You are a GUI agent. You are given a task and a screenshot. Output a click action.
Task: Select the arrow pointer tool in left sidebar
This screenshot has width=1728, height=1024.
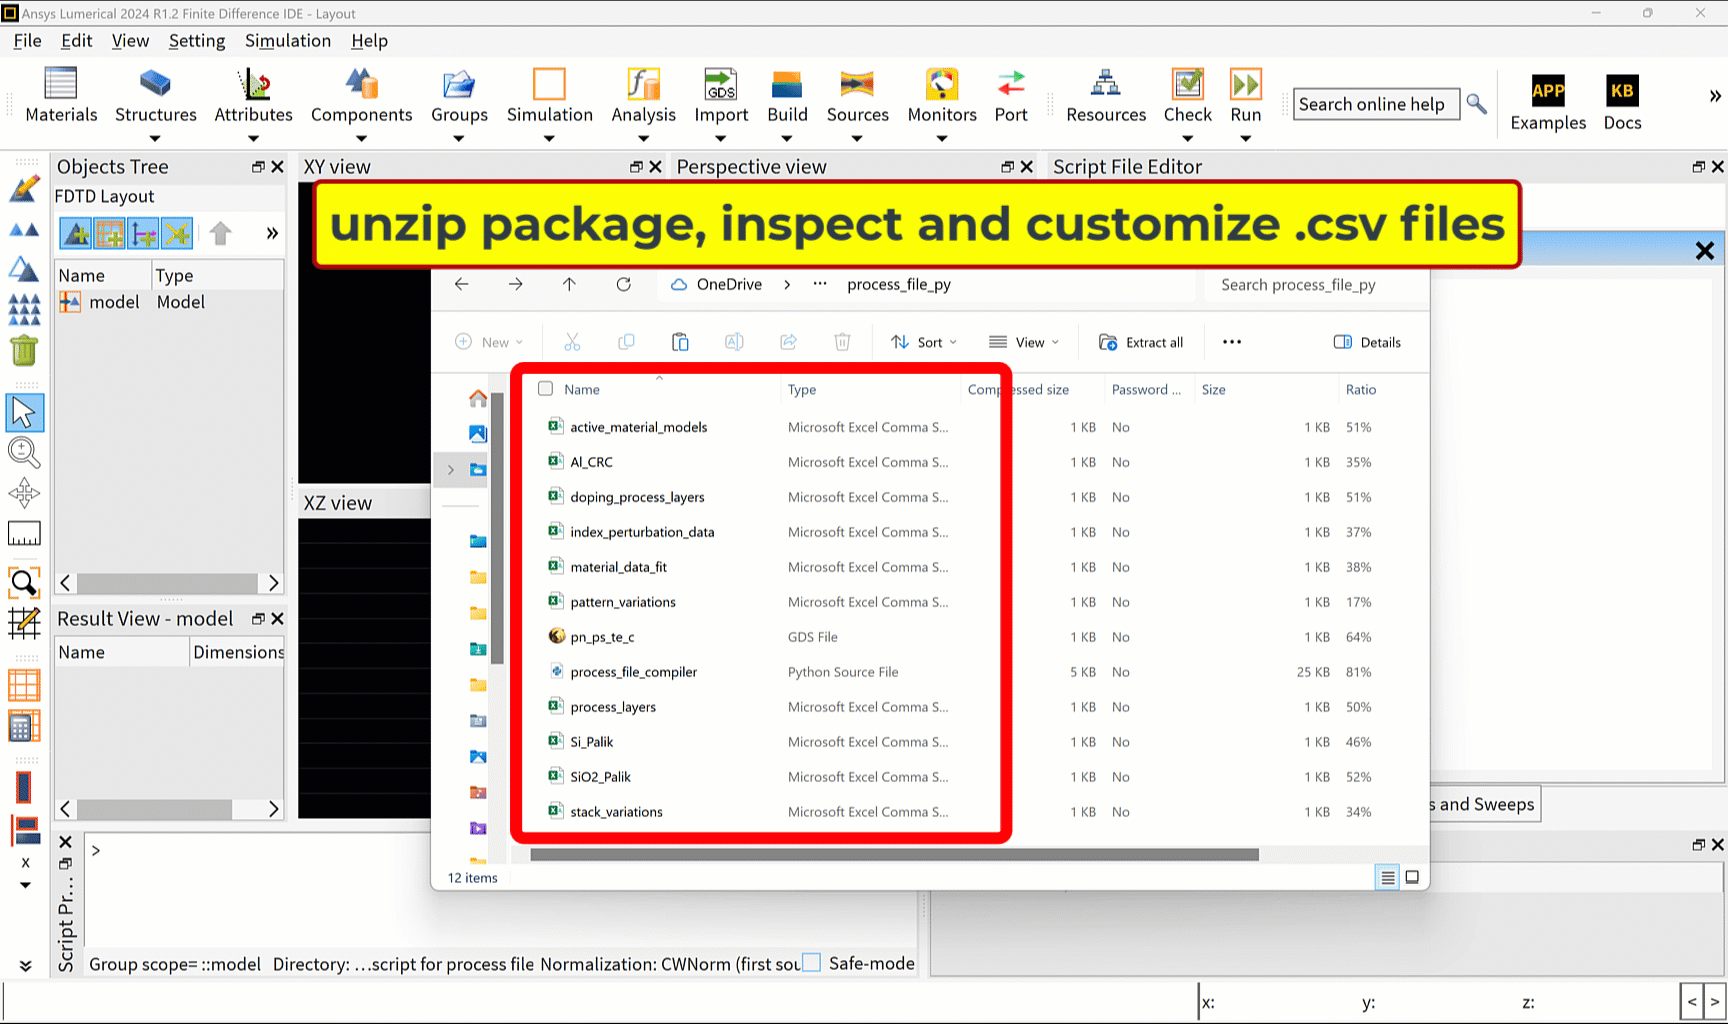[24, 412]
